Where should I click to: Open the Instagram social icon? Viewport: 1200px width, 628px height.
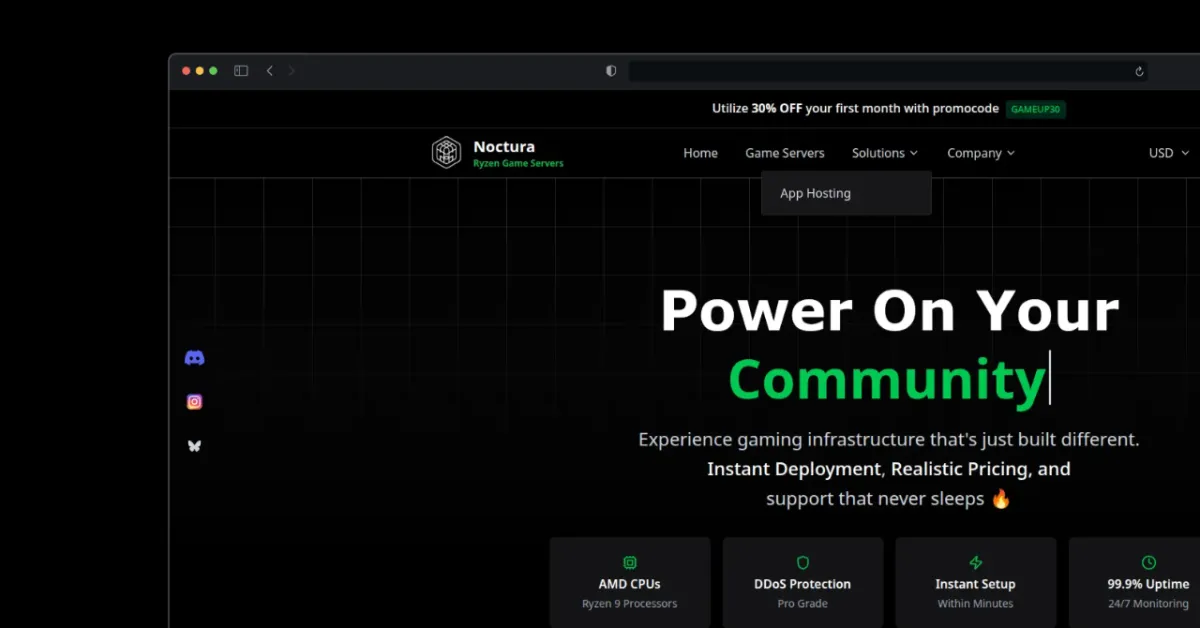click(195, 402)
